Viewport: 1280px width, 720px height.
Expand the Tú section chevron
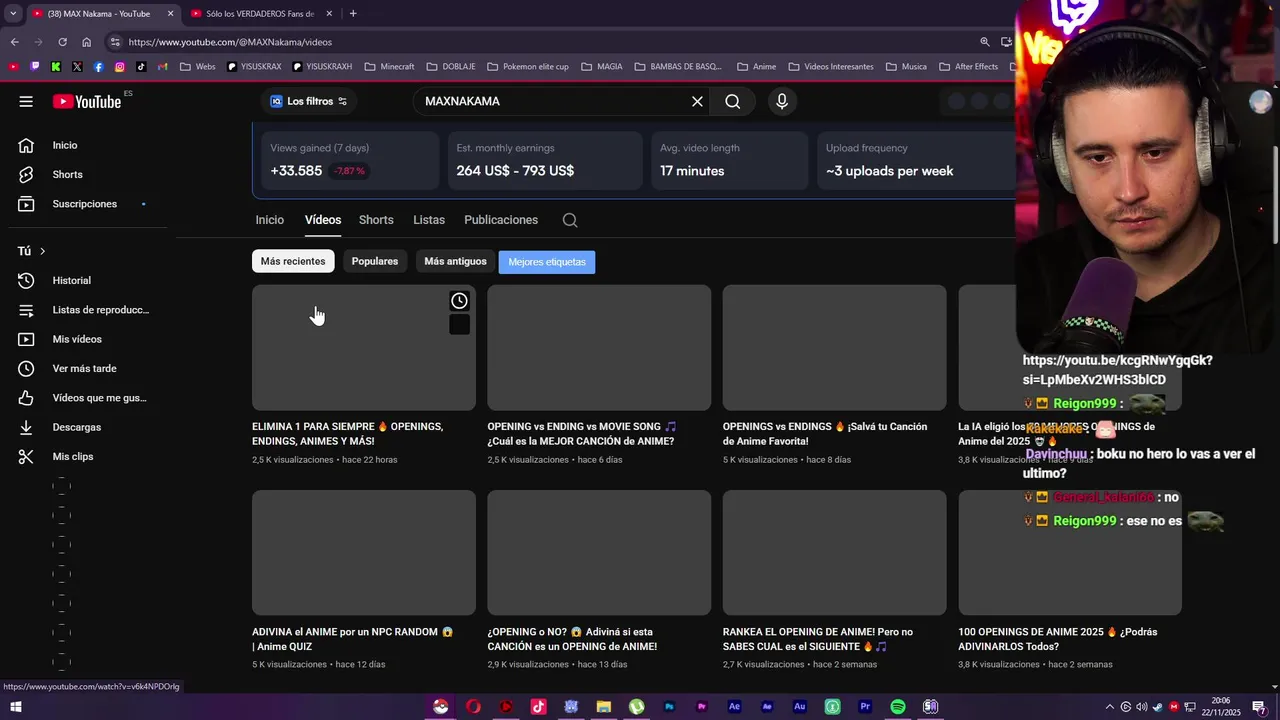(x=43, y=251)
